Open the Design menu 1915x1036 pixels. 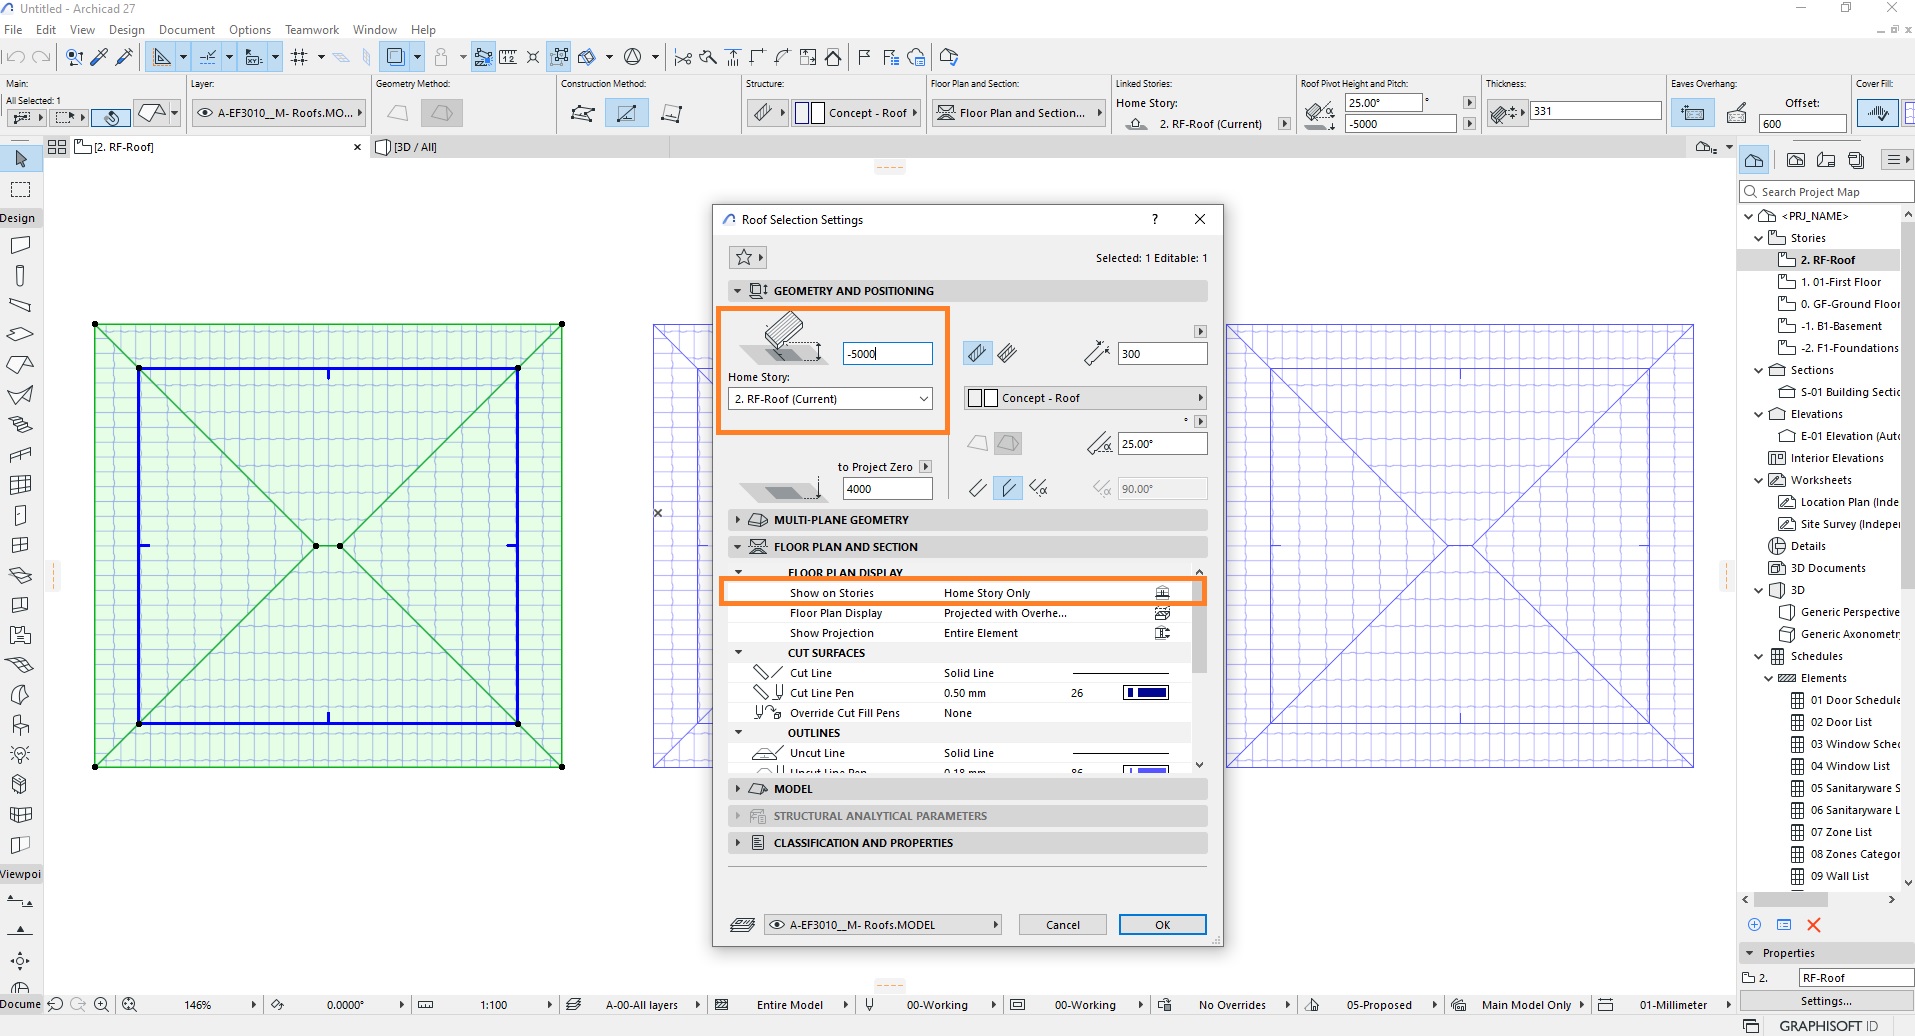pyautogui.click(x=127, y=30)
